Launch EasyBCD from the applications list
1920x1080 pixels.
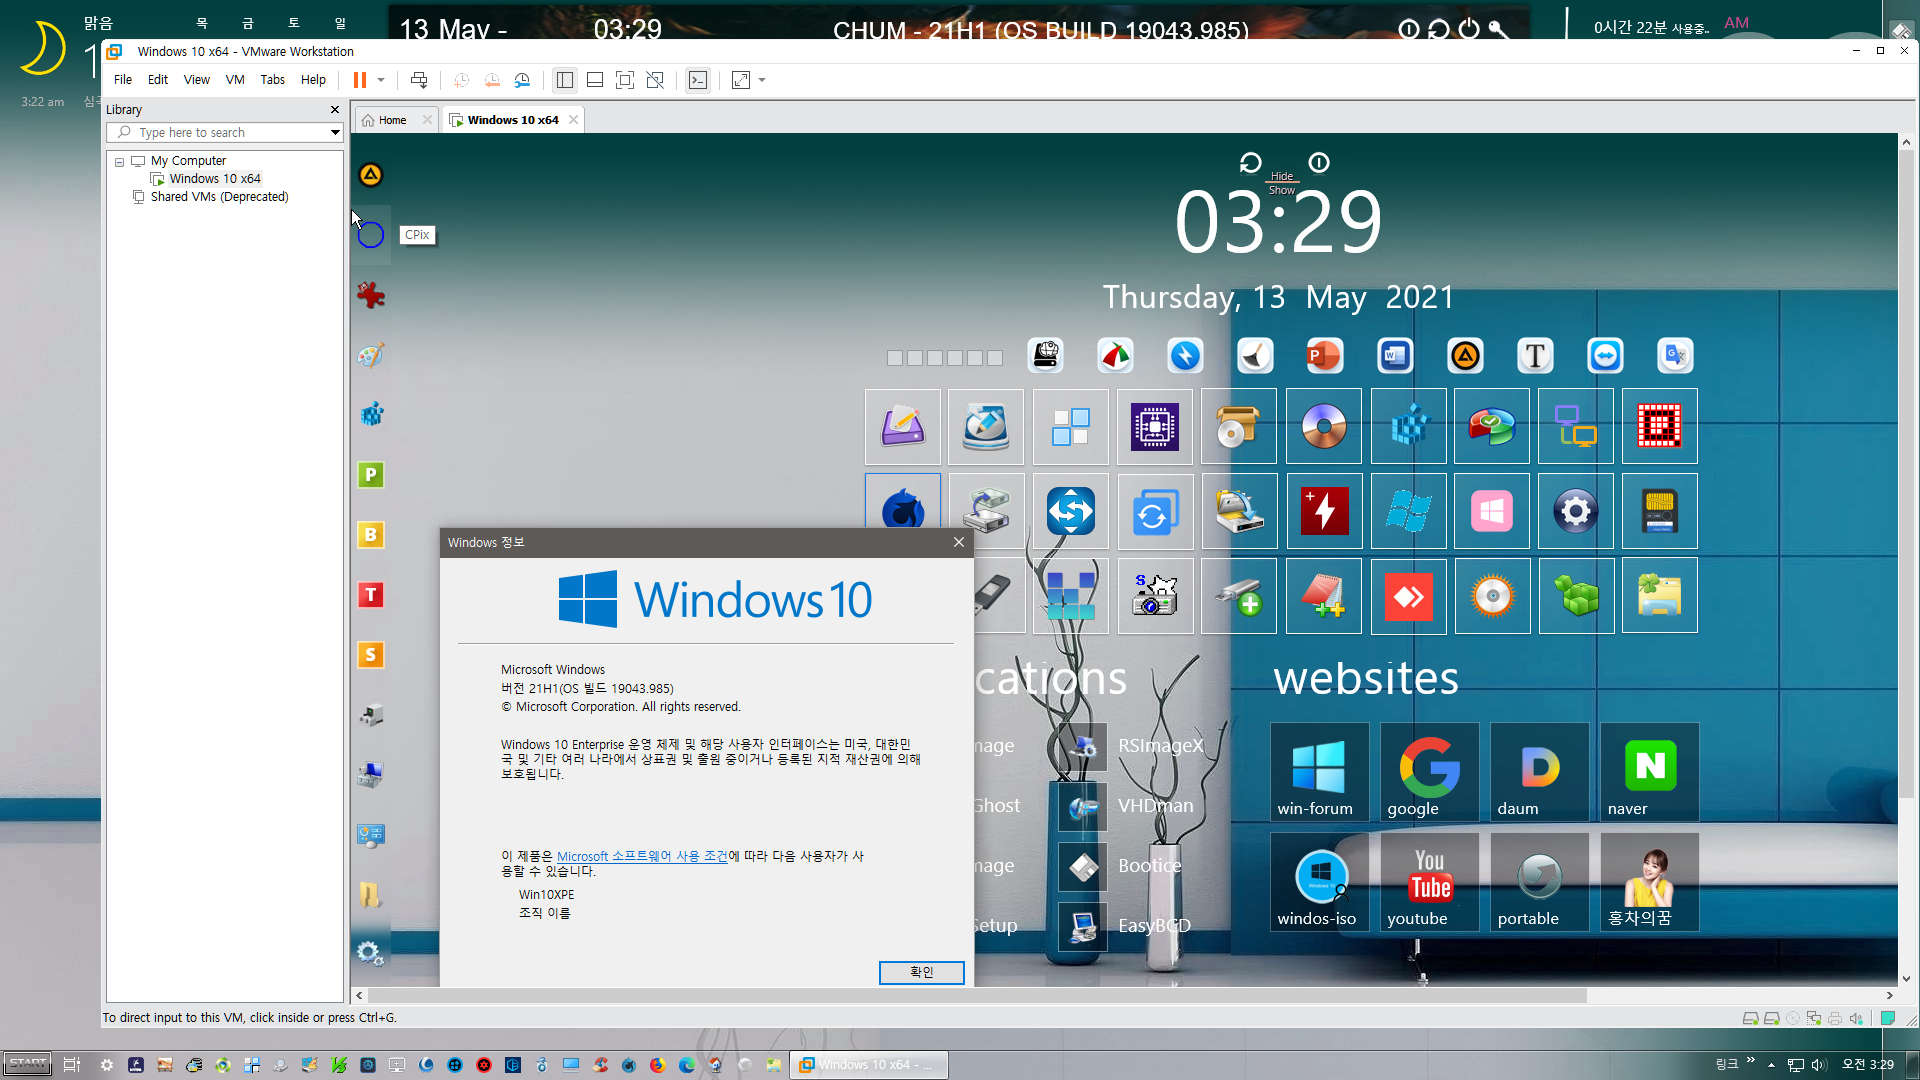click(1126, 926)
